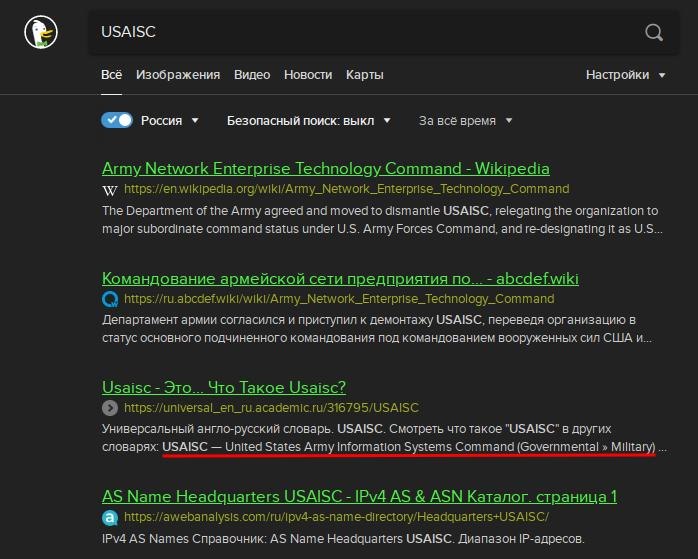This screenshot has width=698, height=559.
Task: Click the universal_en_ru.academic.ru URL
Action: pyautogui.click(x=272, y=408)
